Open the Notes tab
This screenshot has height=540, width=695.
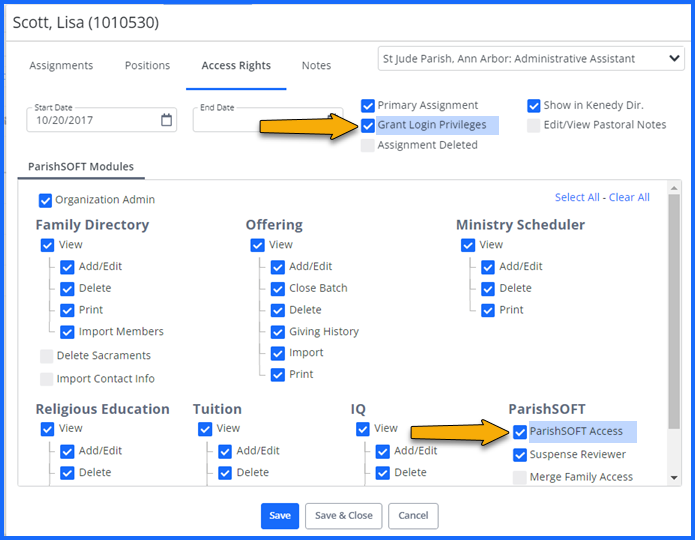[x=316, y=66]
